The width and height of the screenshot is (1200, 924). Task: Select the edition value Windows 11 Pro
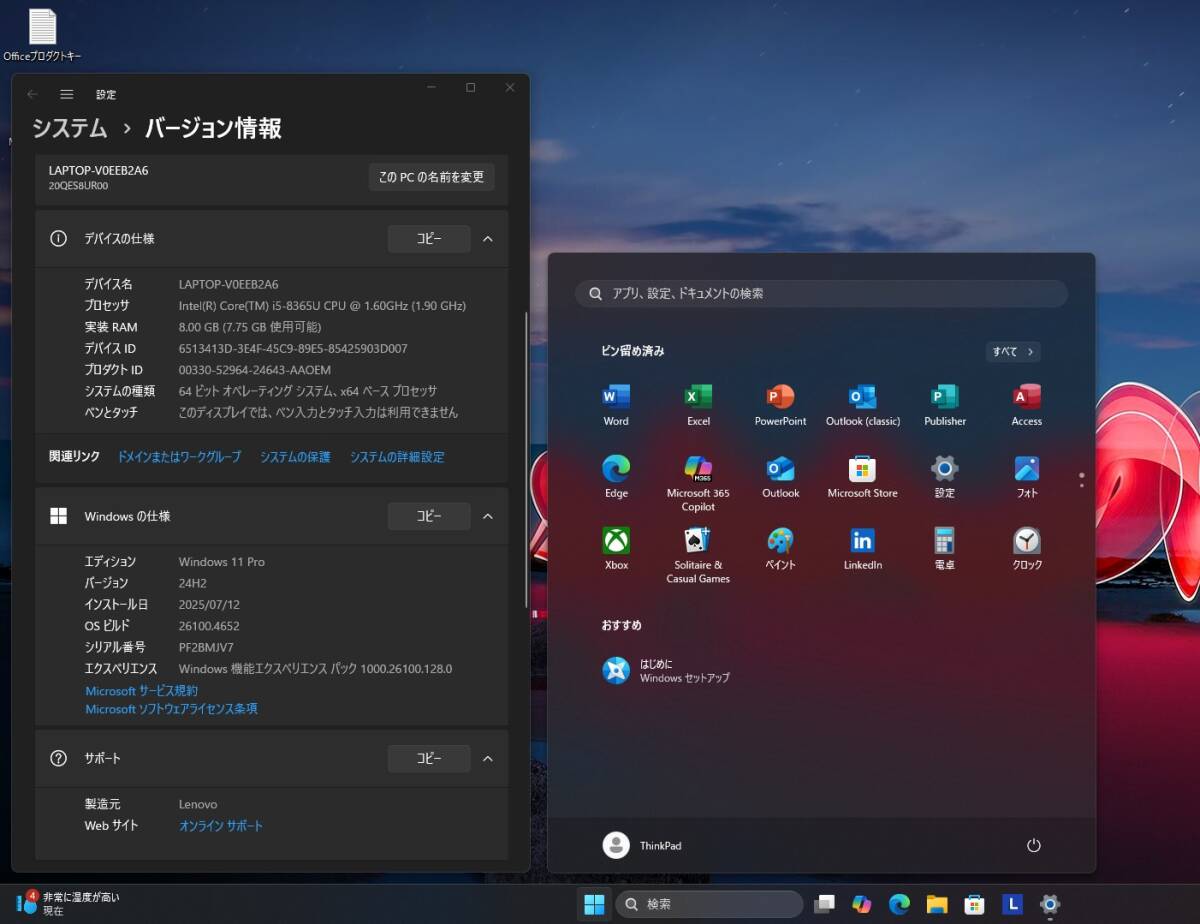222,562
